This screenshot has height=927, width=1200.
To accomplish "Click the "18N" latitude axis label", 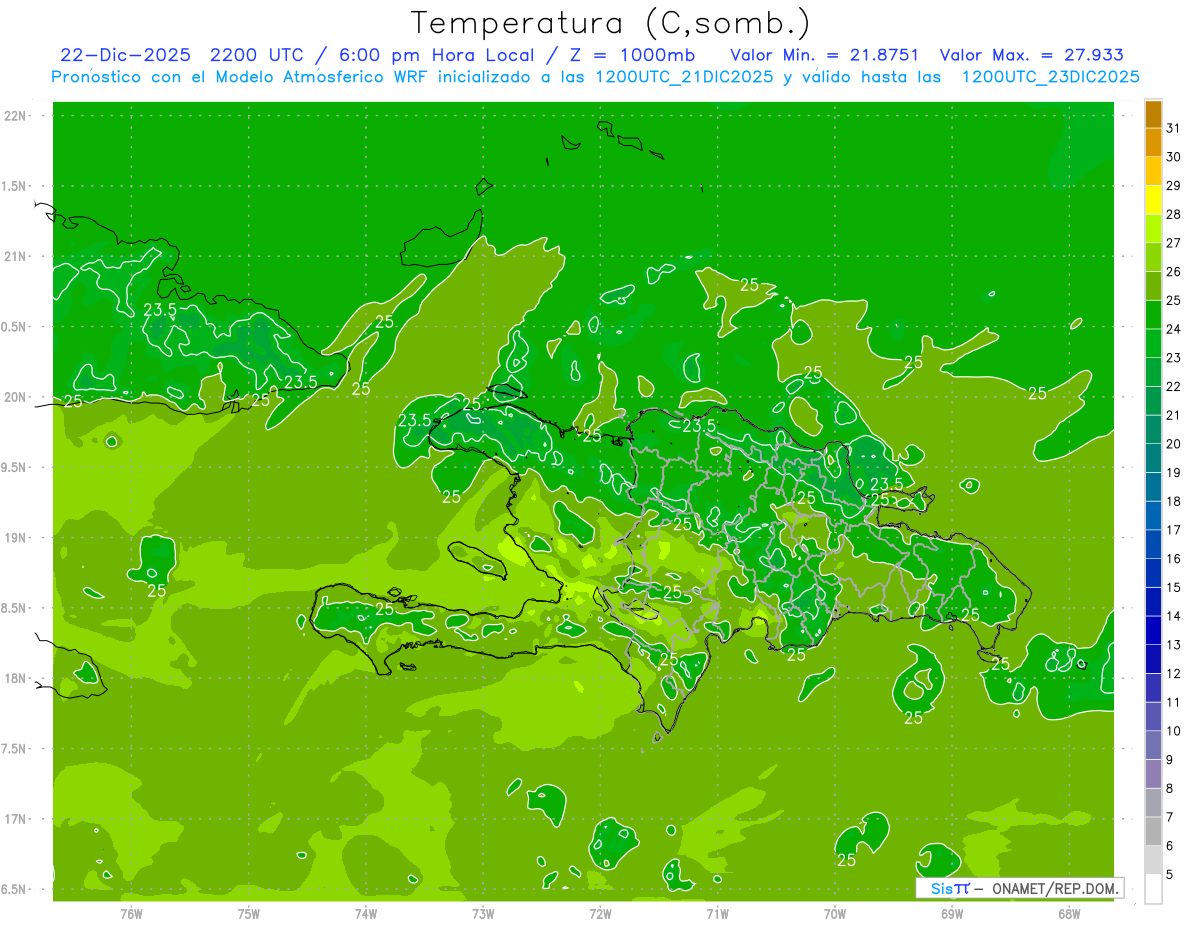I will [x=16, y=678].
